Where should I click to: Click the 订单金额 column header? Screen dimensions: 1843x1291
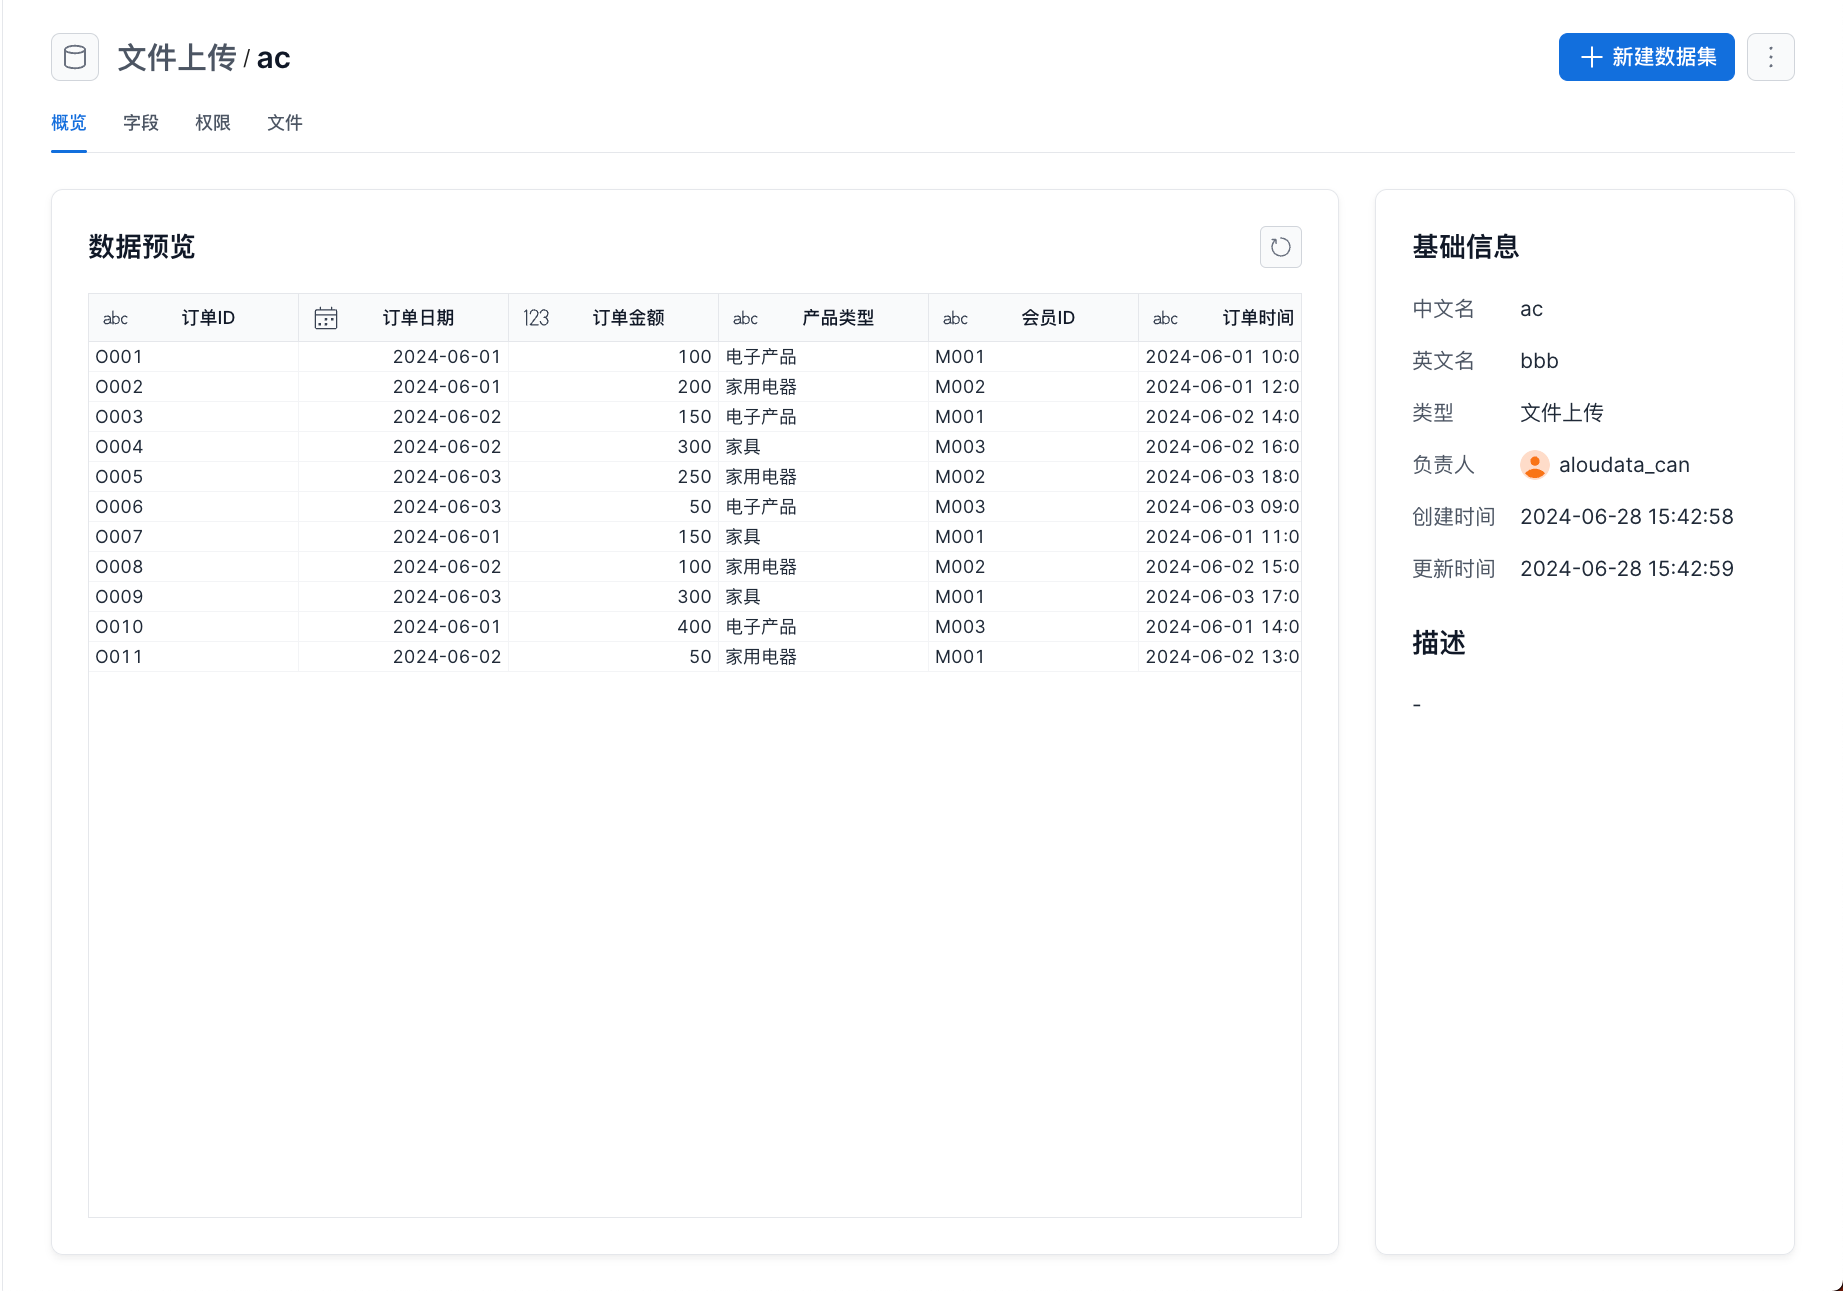point(628,318)
